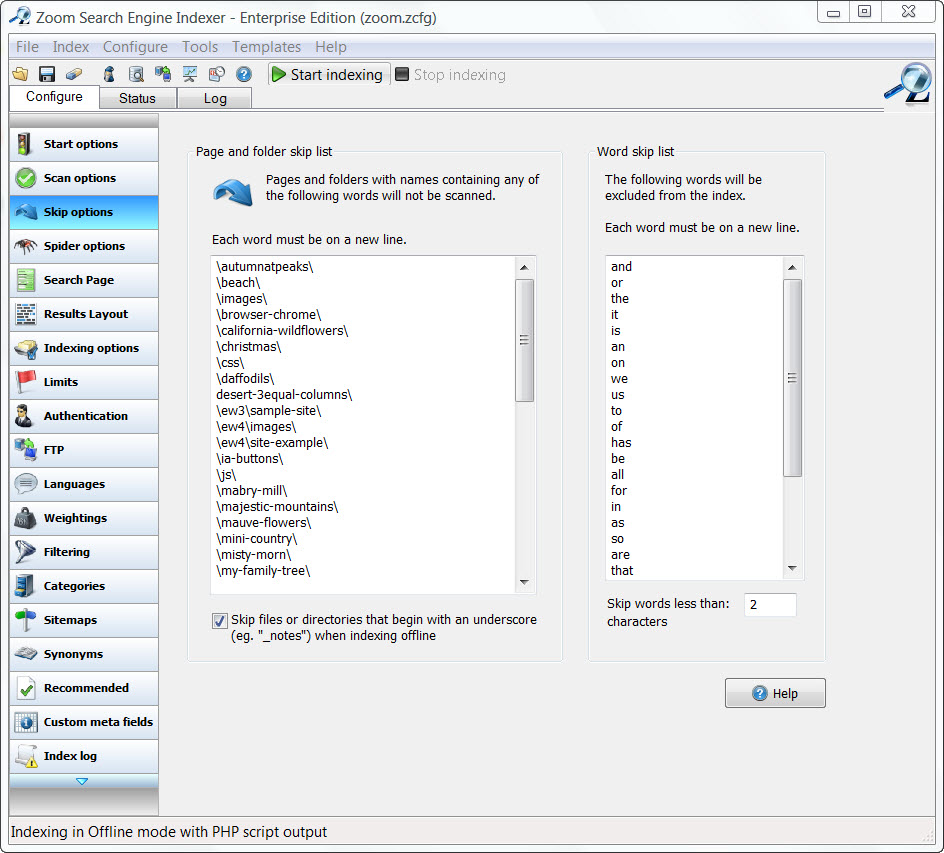Open Scan options section
Image resolution: width=944 pixels, height=853 pixels.
tap(84, 178)
